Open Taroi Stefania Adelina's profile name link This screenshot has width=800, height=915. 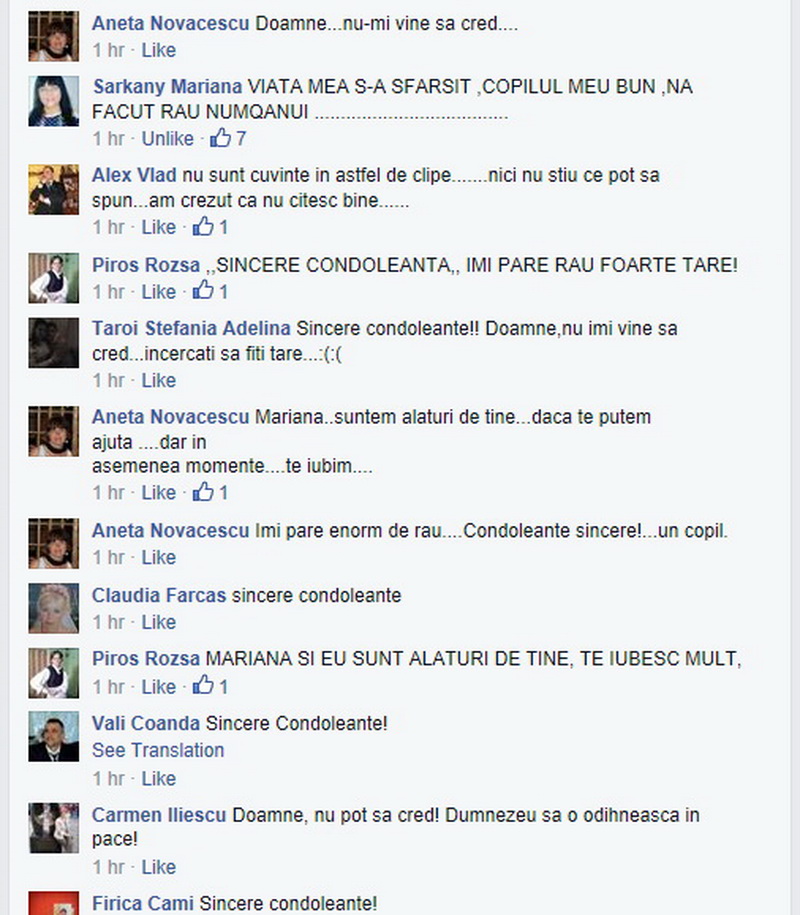point(191,328)
